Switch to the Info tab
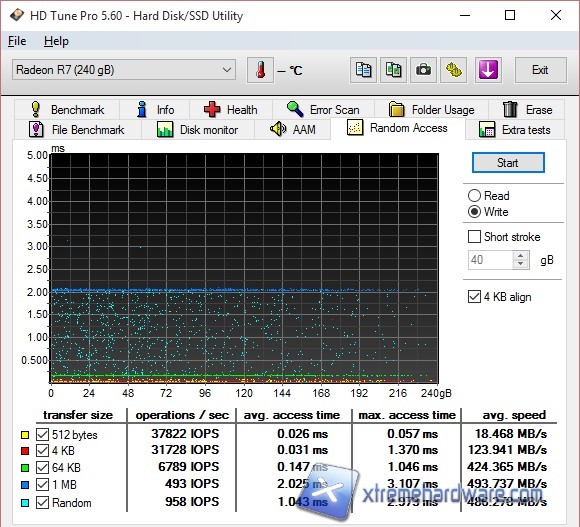 pyautogui.click(x=155, y=110)
